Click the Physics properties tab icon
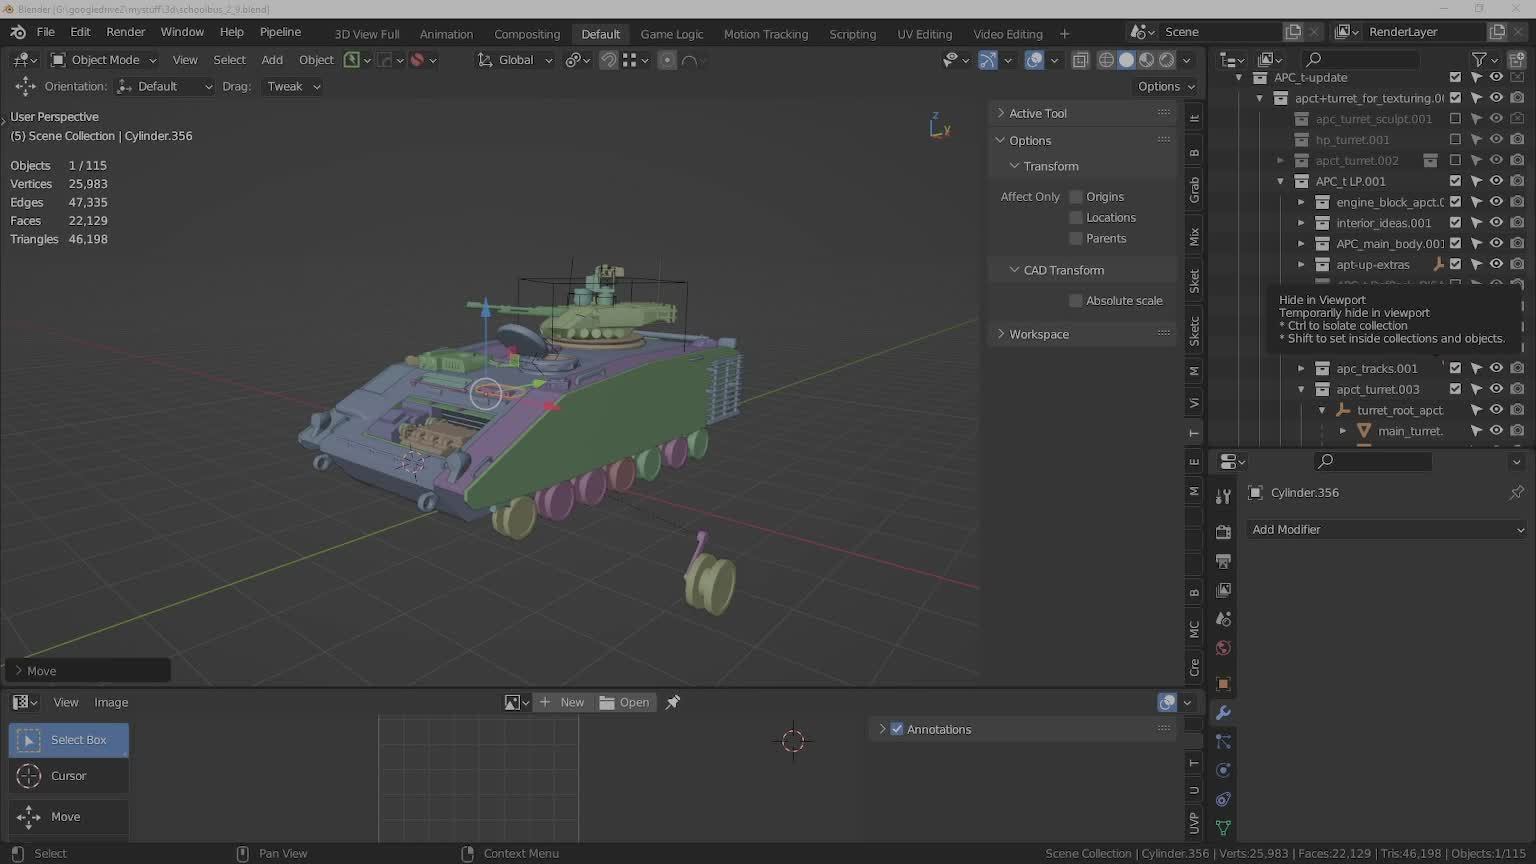1536x864 pixels. click(1223, 771)
